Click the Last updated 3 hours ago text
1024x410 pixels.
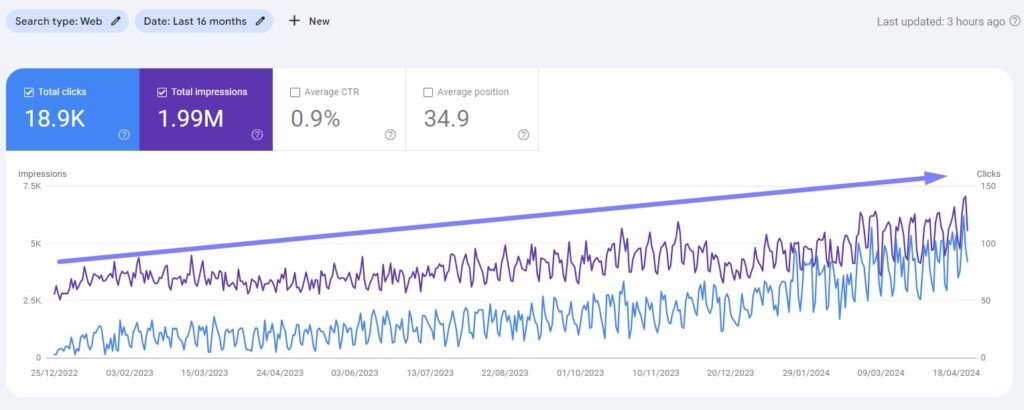point(940,21)
